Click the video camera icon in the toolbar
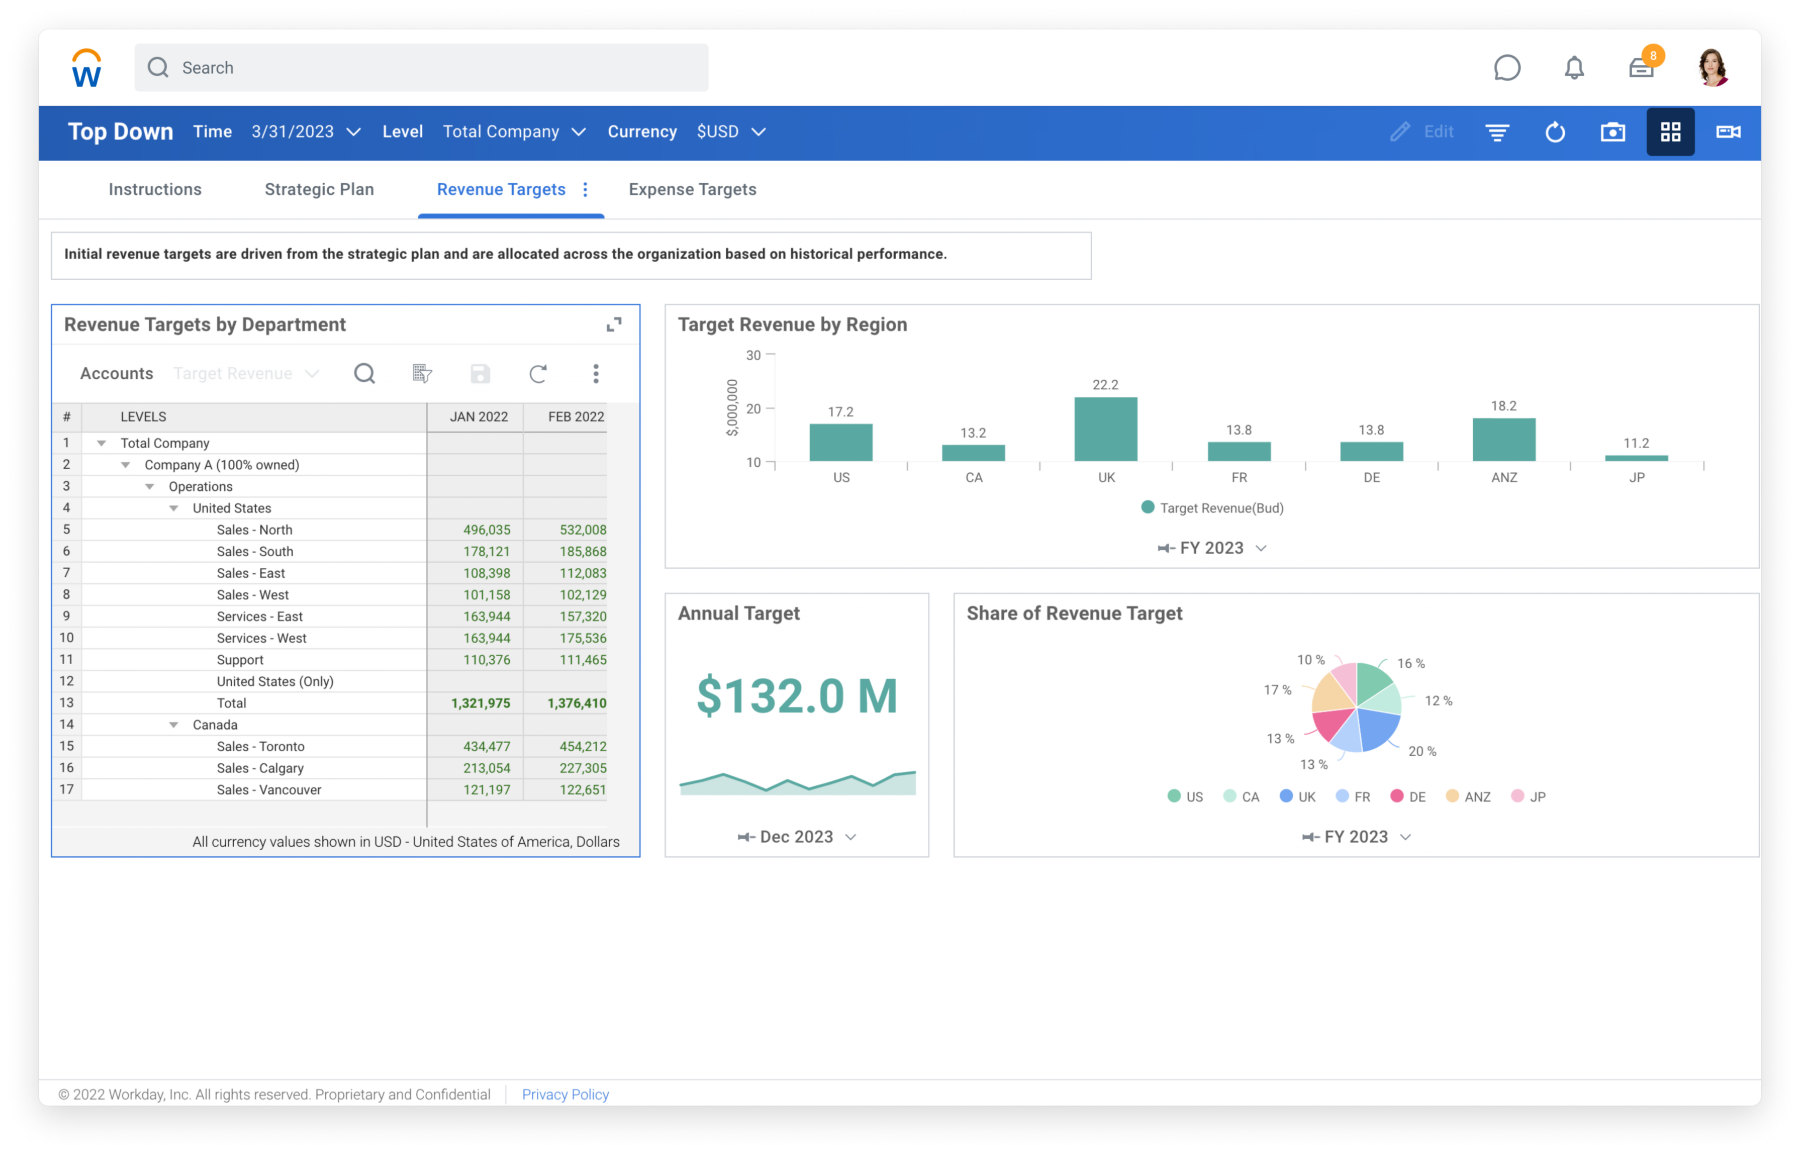1800x1155 pixels. coord(1727,131)
